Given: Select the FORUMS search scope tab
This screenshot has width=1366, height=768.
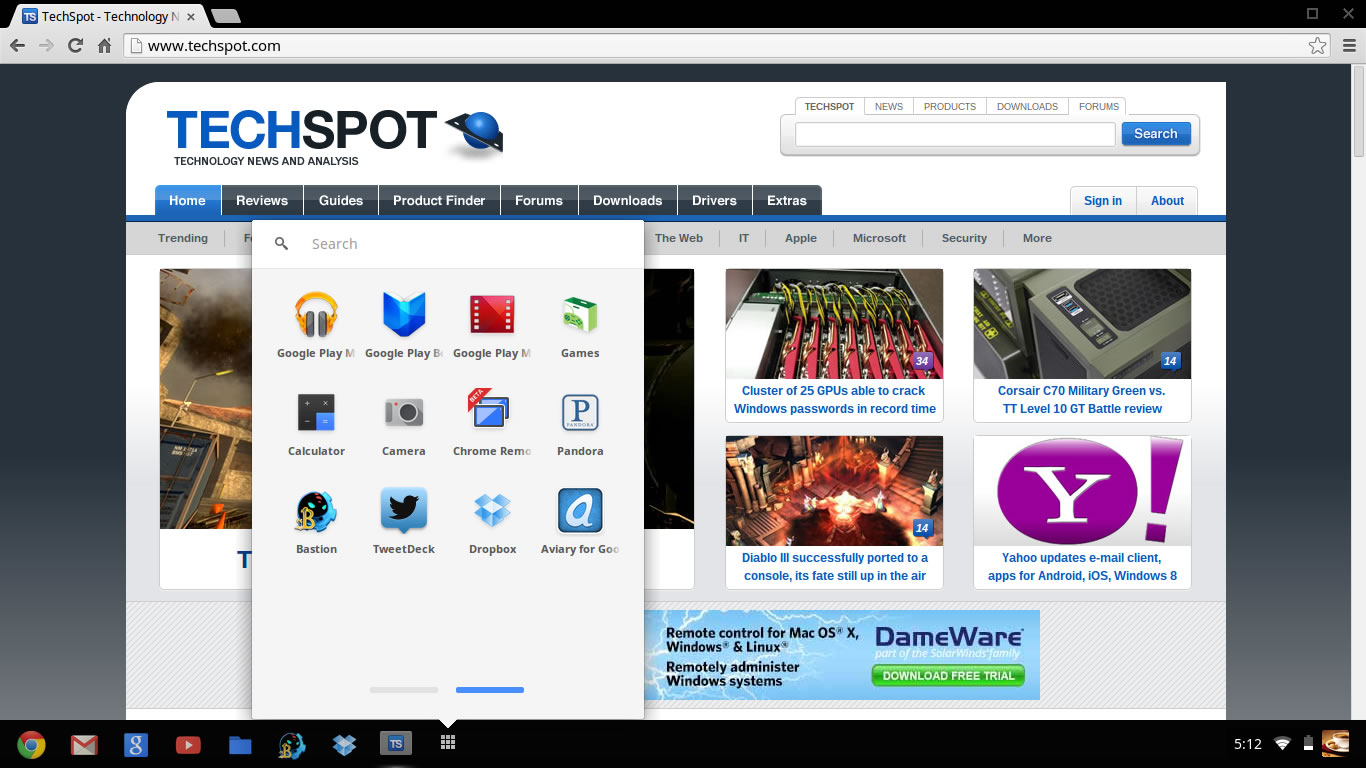Looking at the screenshot, I should click(1099, 106).
